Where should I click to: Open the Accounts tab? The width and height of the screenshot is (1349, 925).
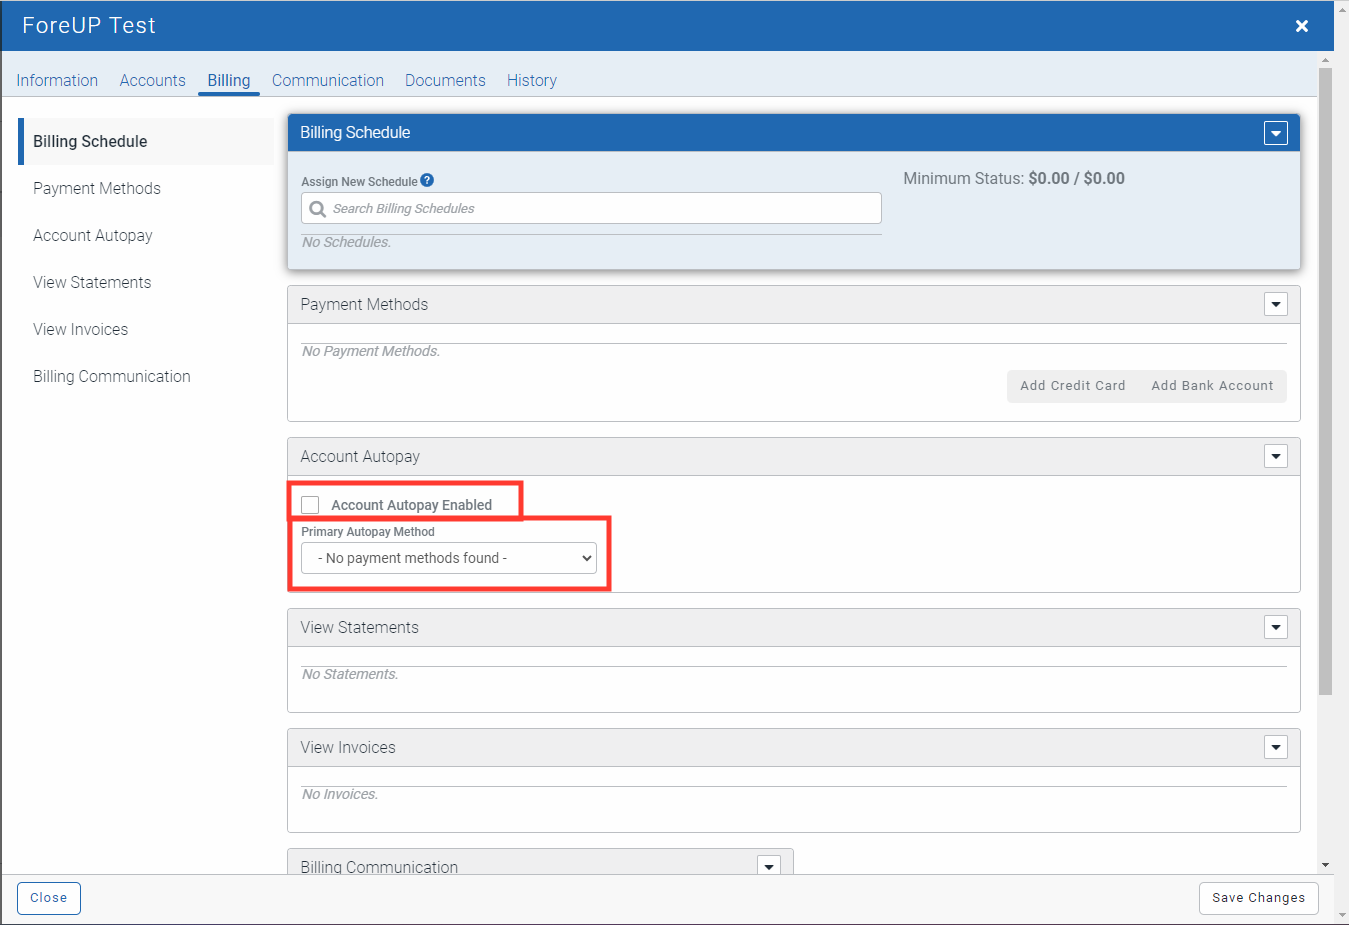pos(153,80)
